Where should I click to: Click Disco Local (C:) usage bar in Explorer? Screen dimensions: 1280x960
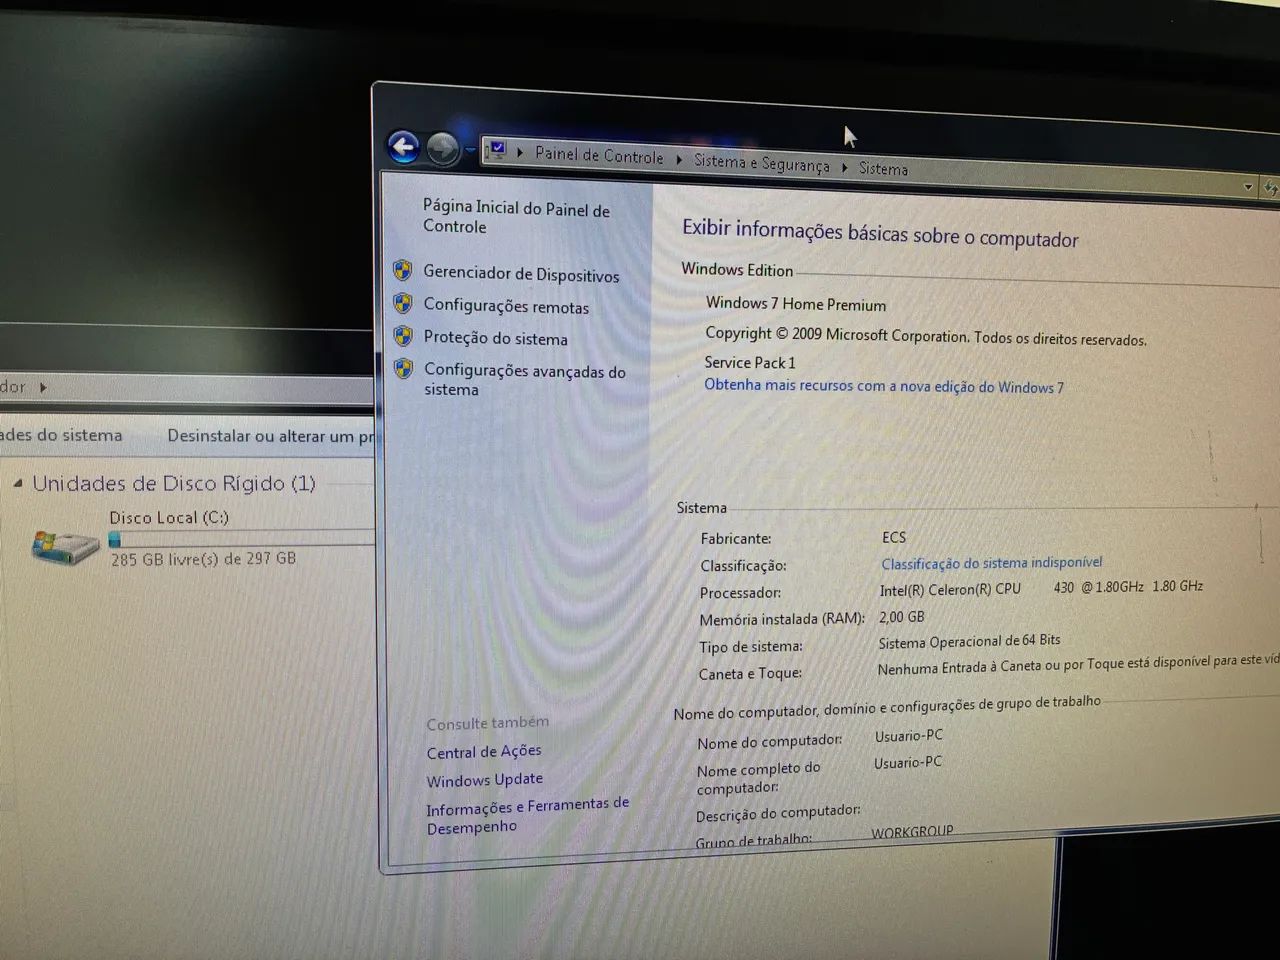click(x=241, y=539)
